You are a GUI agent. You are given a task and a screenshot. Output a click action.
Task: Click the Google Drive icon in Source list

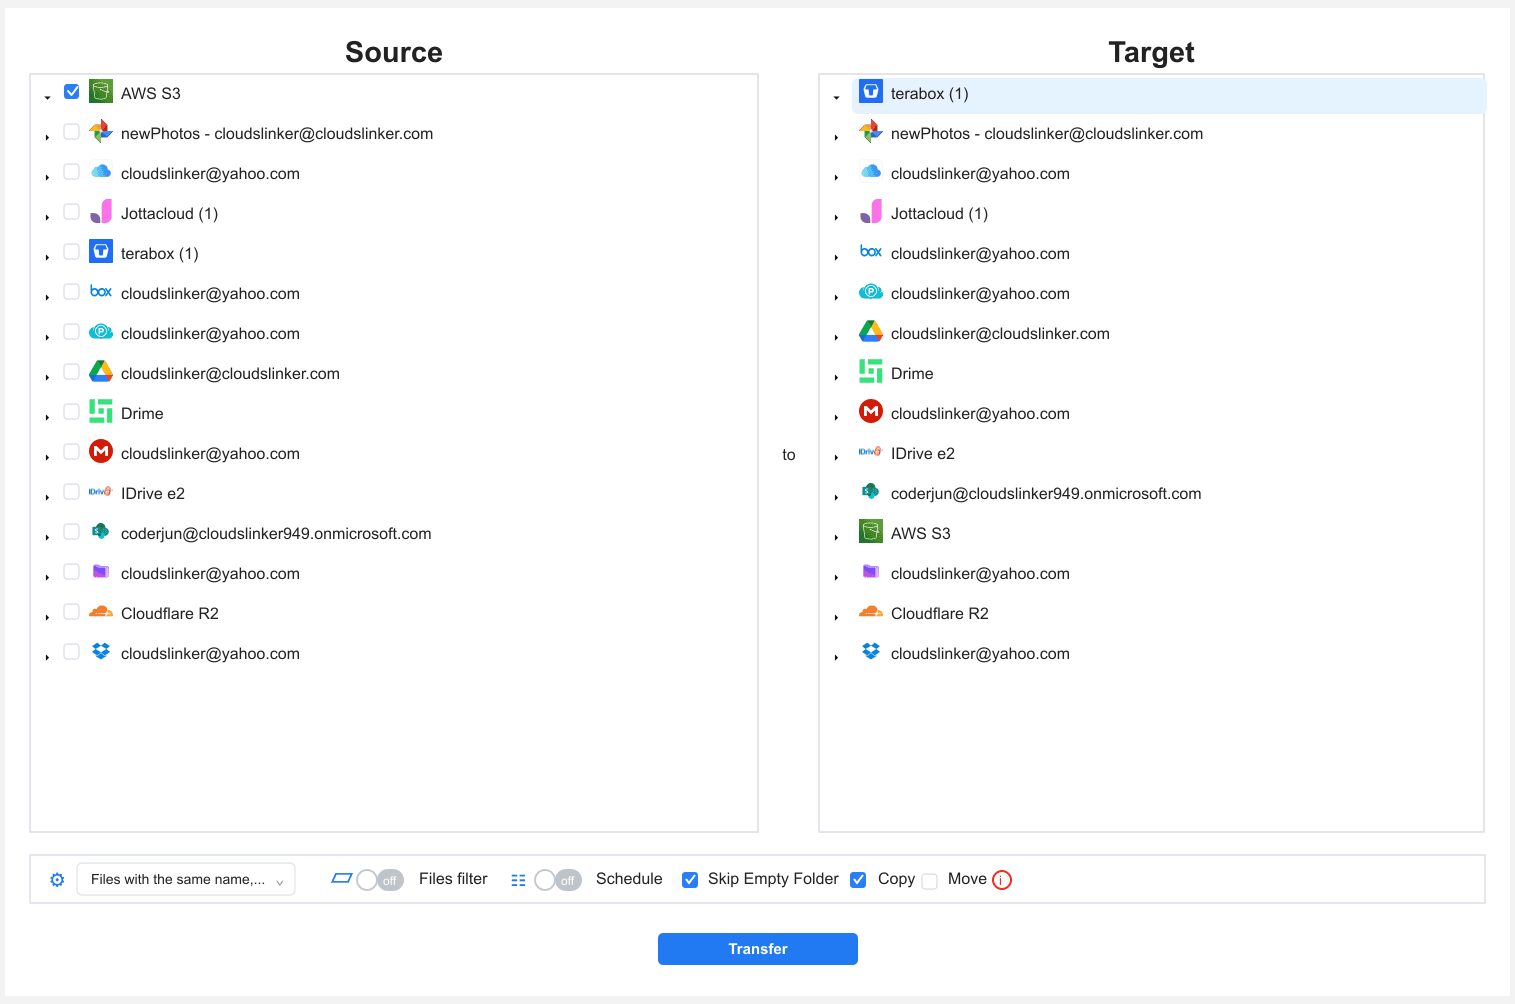coord(101,372)
